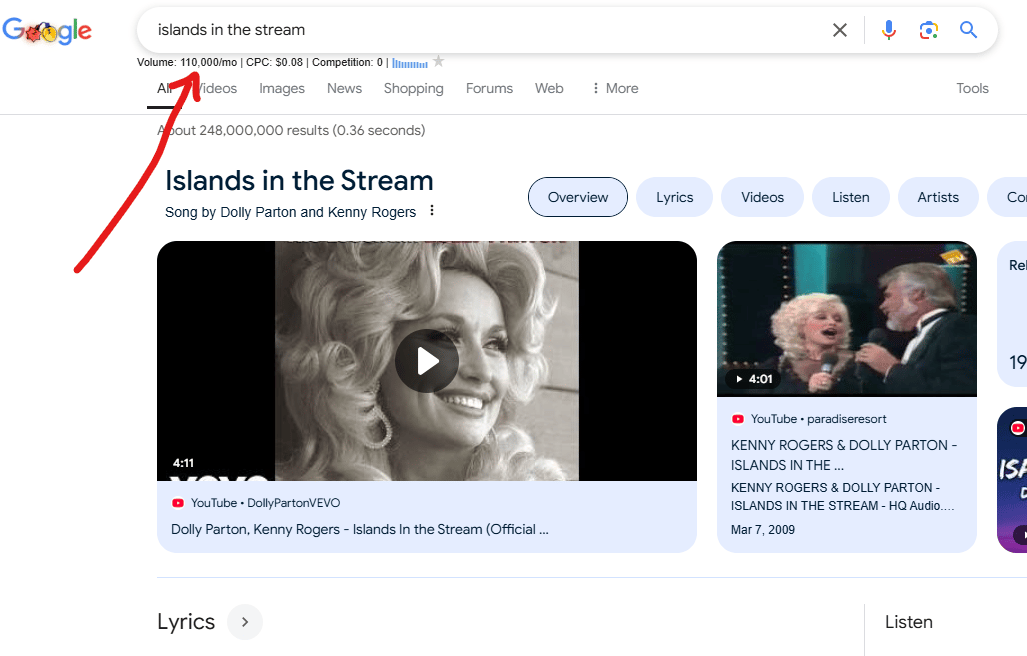Click the 'Volume: 110,000/mo' keyword stat
This screenshot has width=1027, height=656.
point(187,62)
